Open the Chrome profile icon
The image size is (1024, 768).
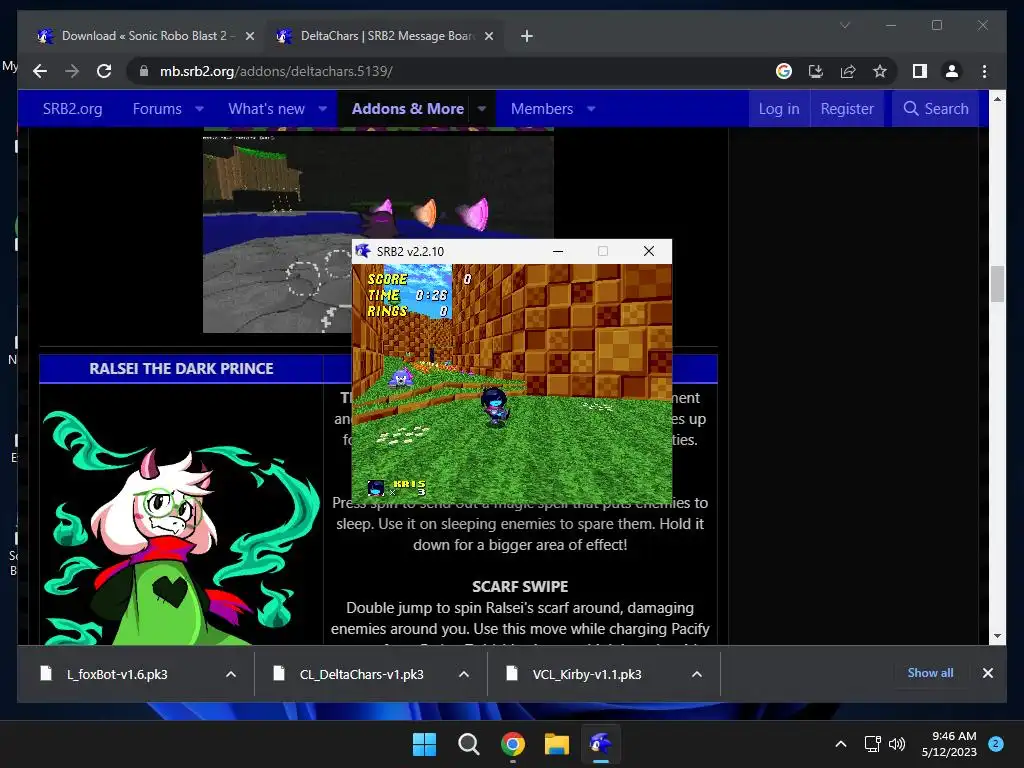[x=952, y=71]
